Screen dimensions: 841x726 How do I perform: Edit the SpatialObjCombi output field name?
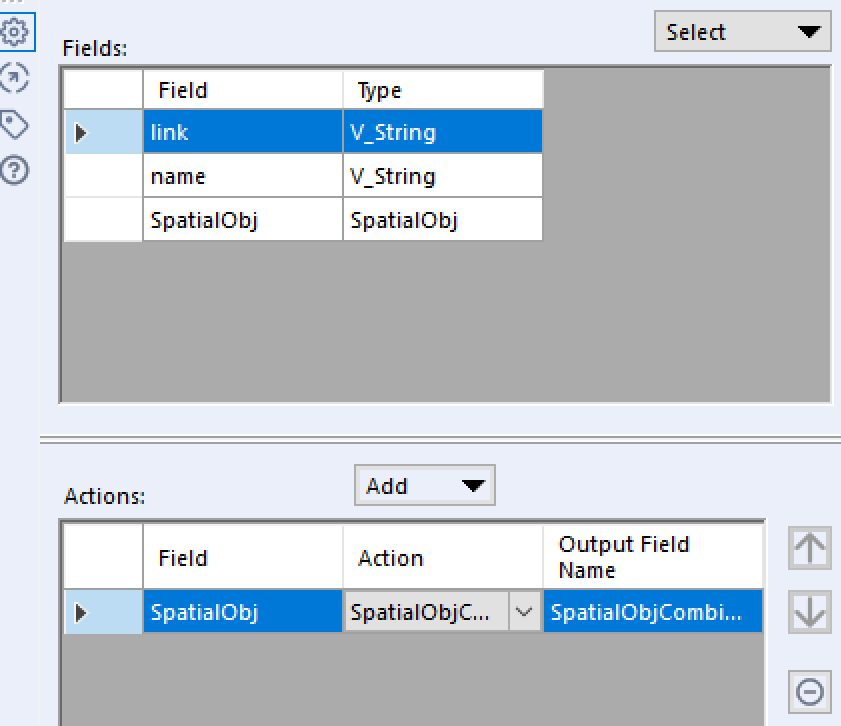point(652,612)
